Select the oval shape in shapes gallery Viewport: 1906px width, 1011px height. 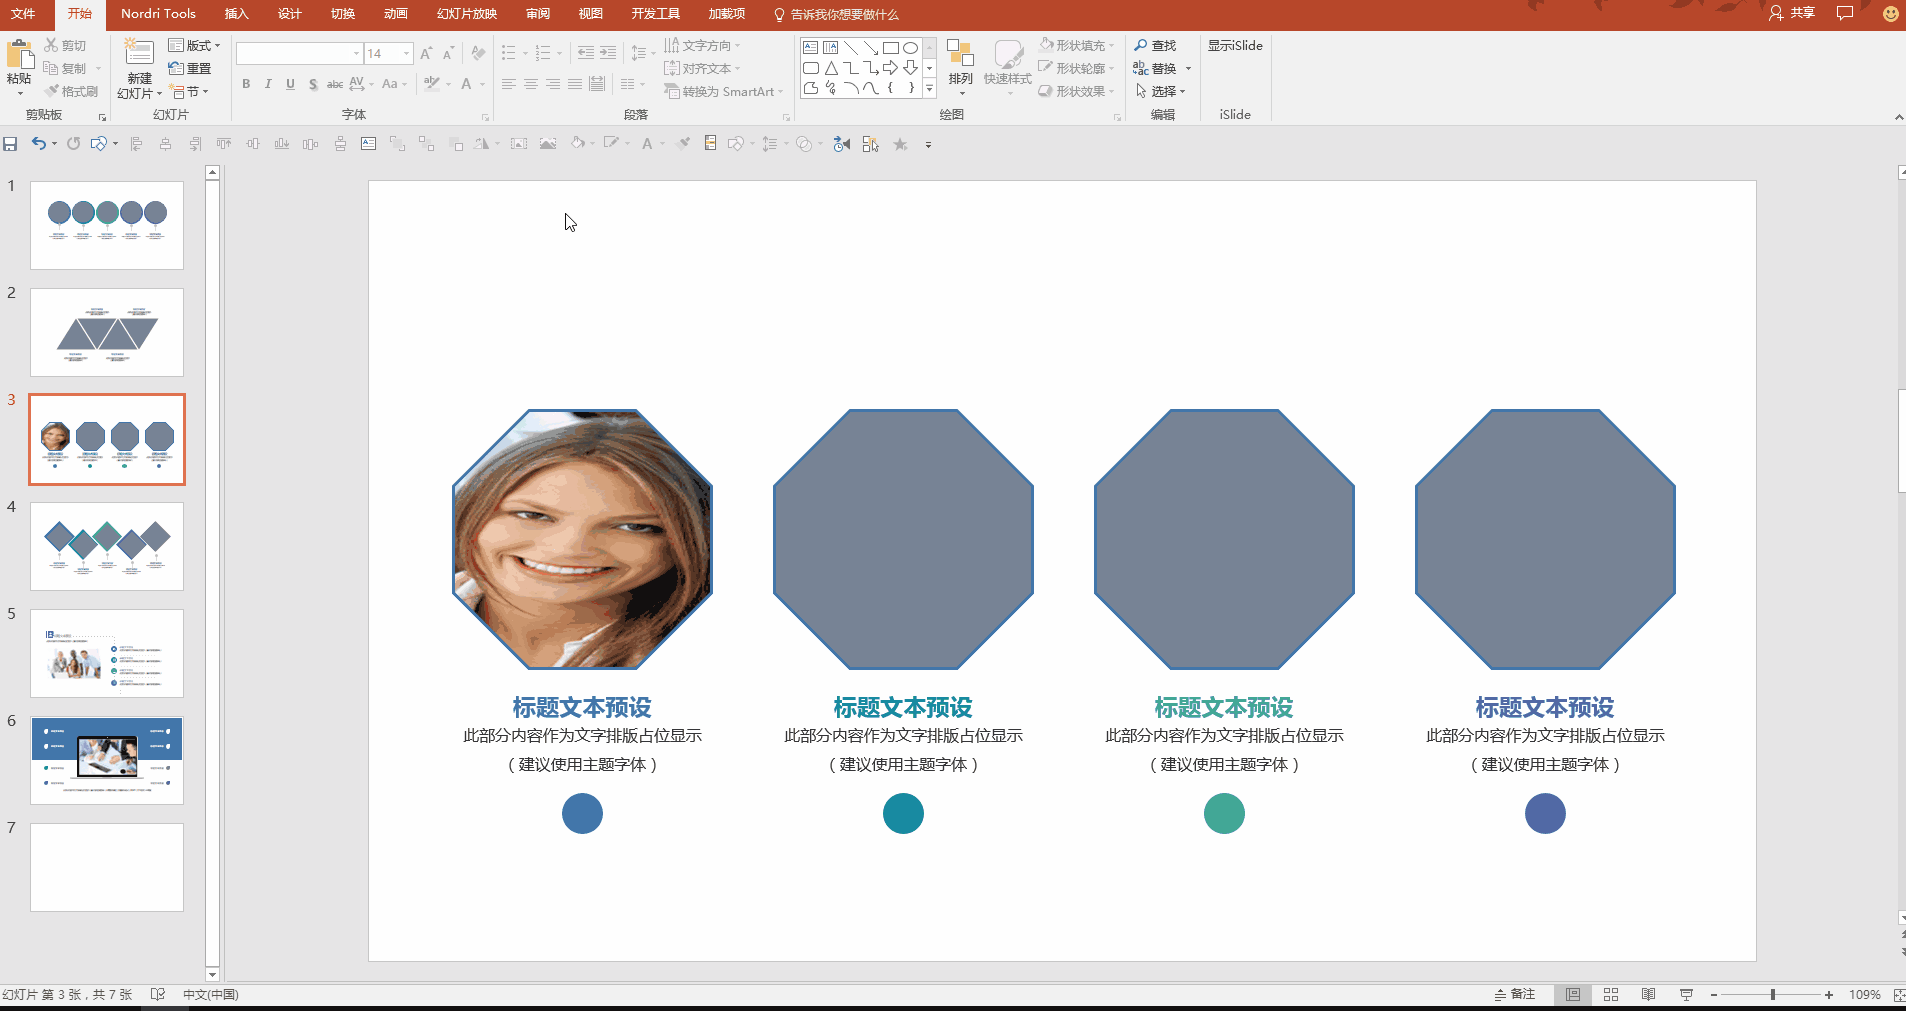point(910,48)
